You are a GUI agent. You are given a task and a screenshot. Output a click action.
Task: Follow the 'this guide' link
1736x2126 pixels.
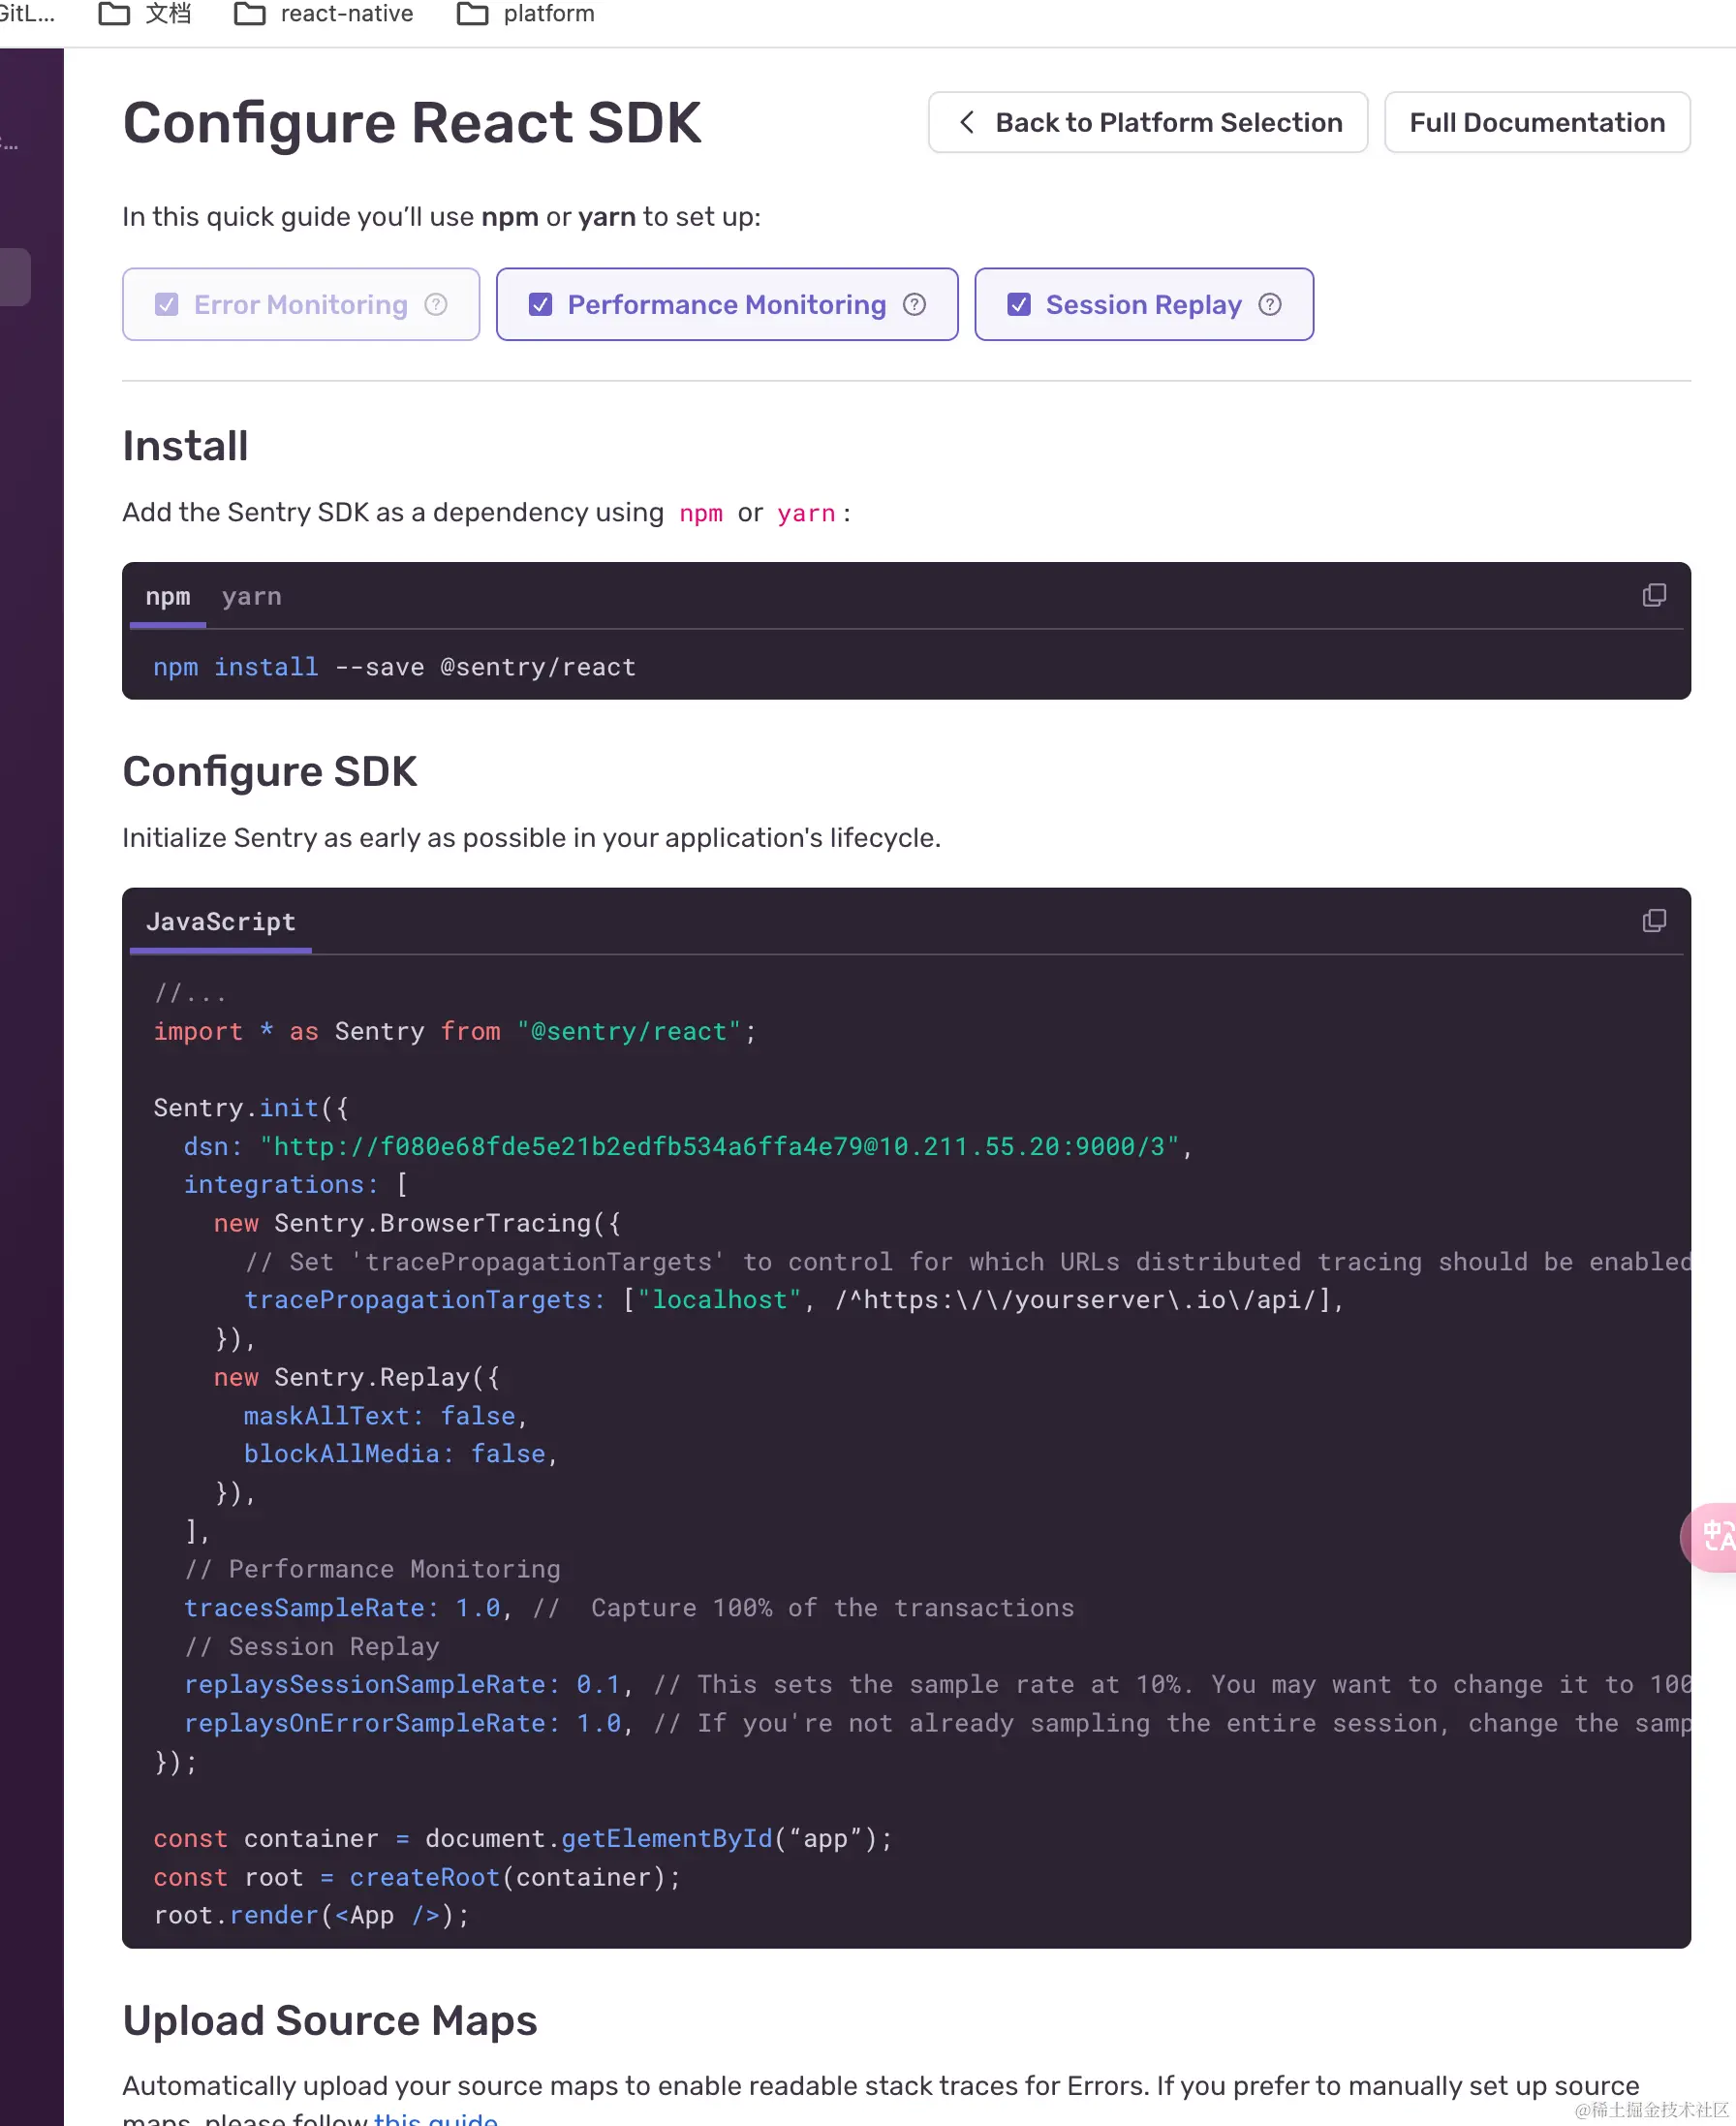435,2118
